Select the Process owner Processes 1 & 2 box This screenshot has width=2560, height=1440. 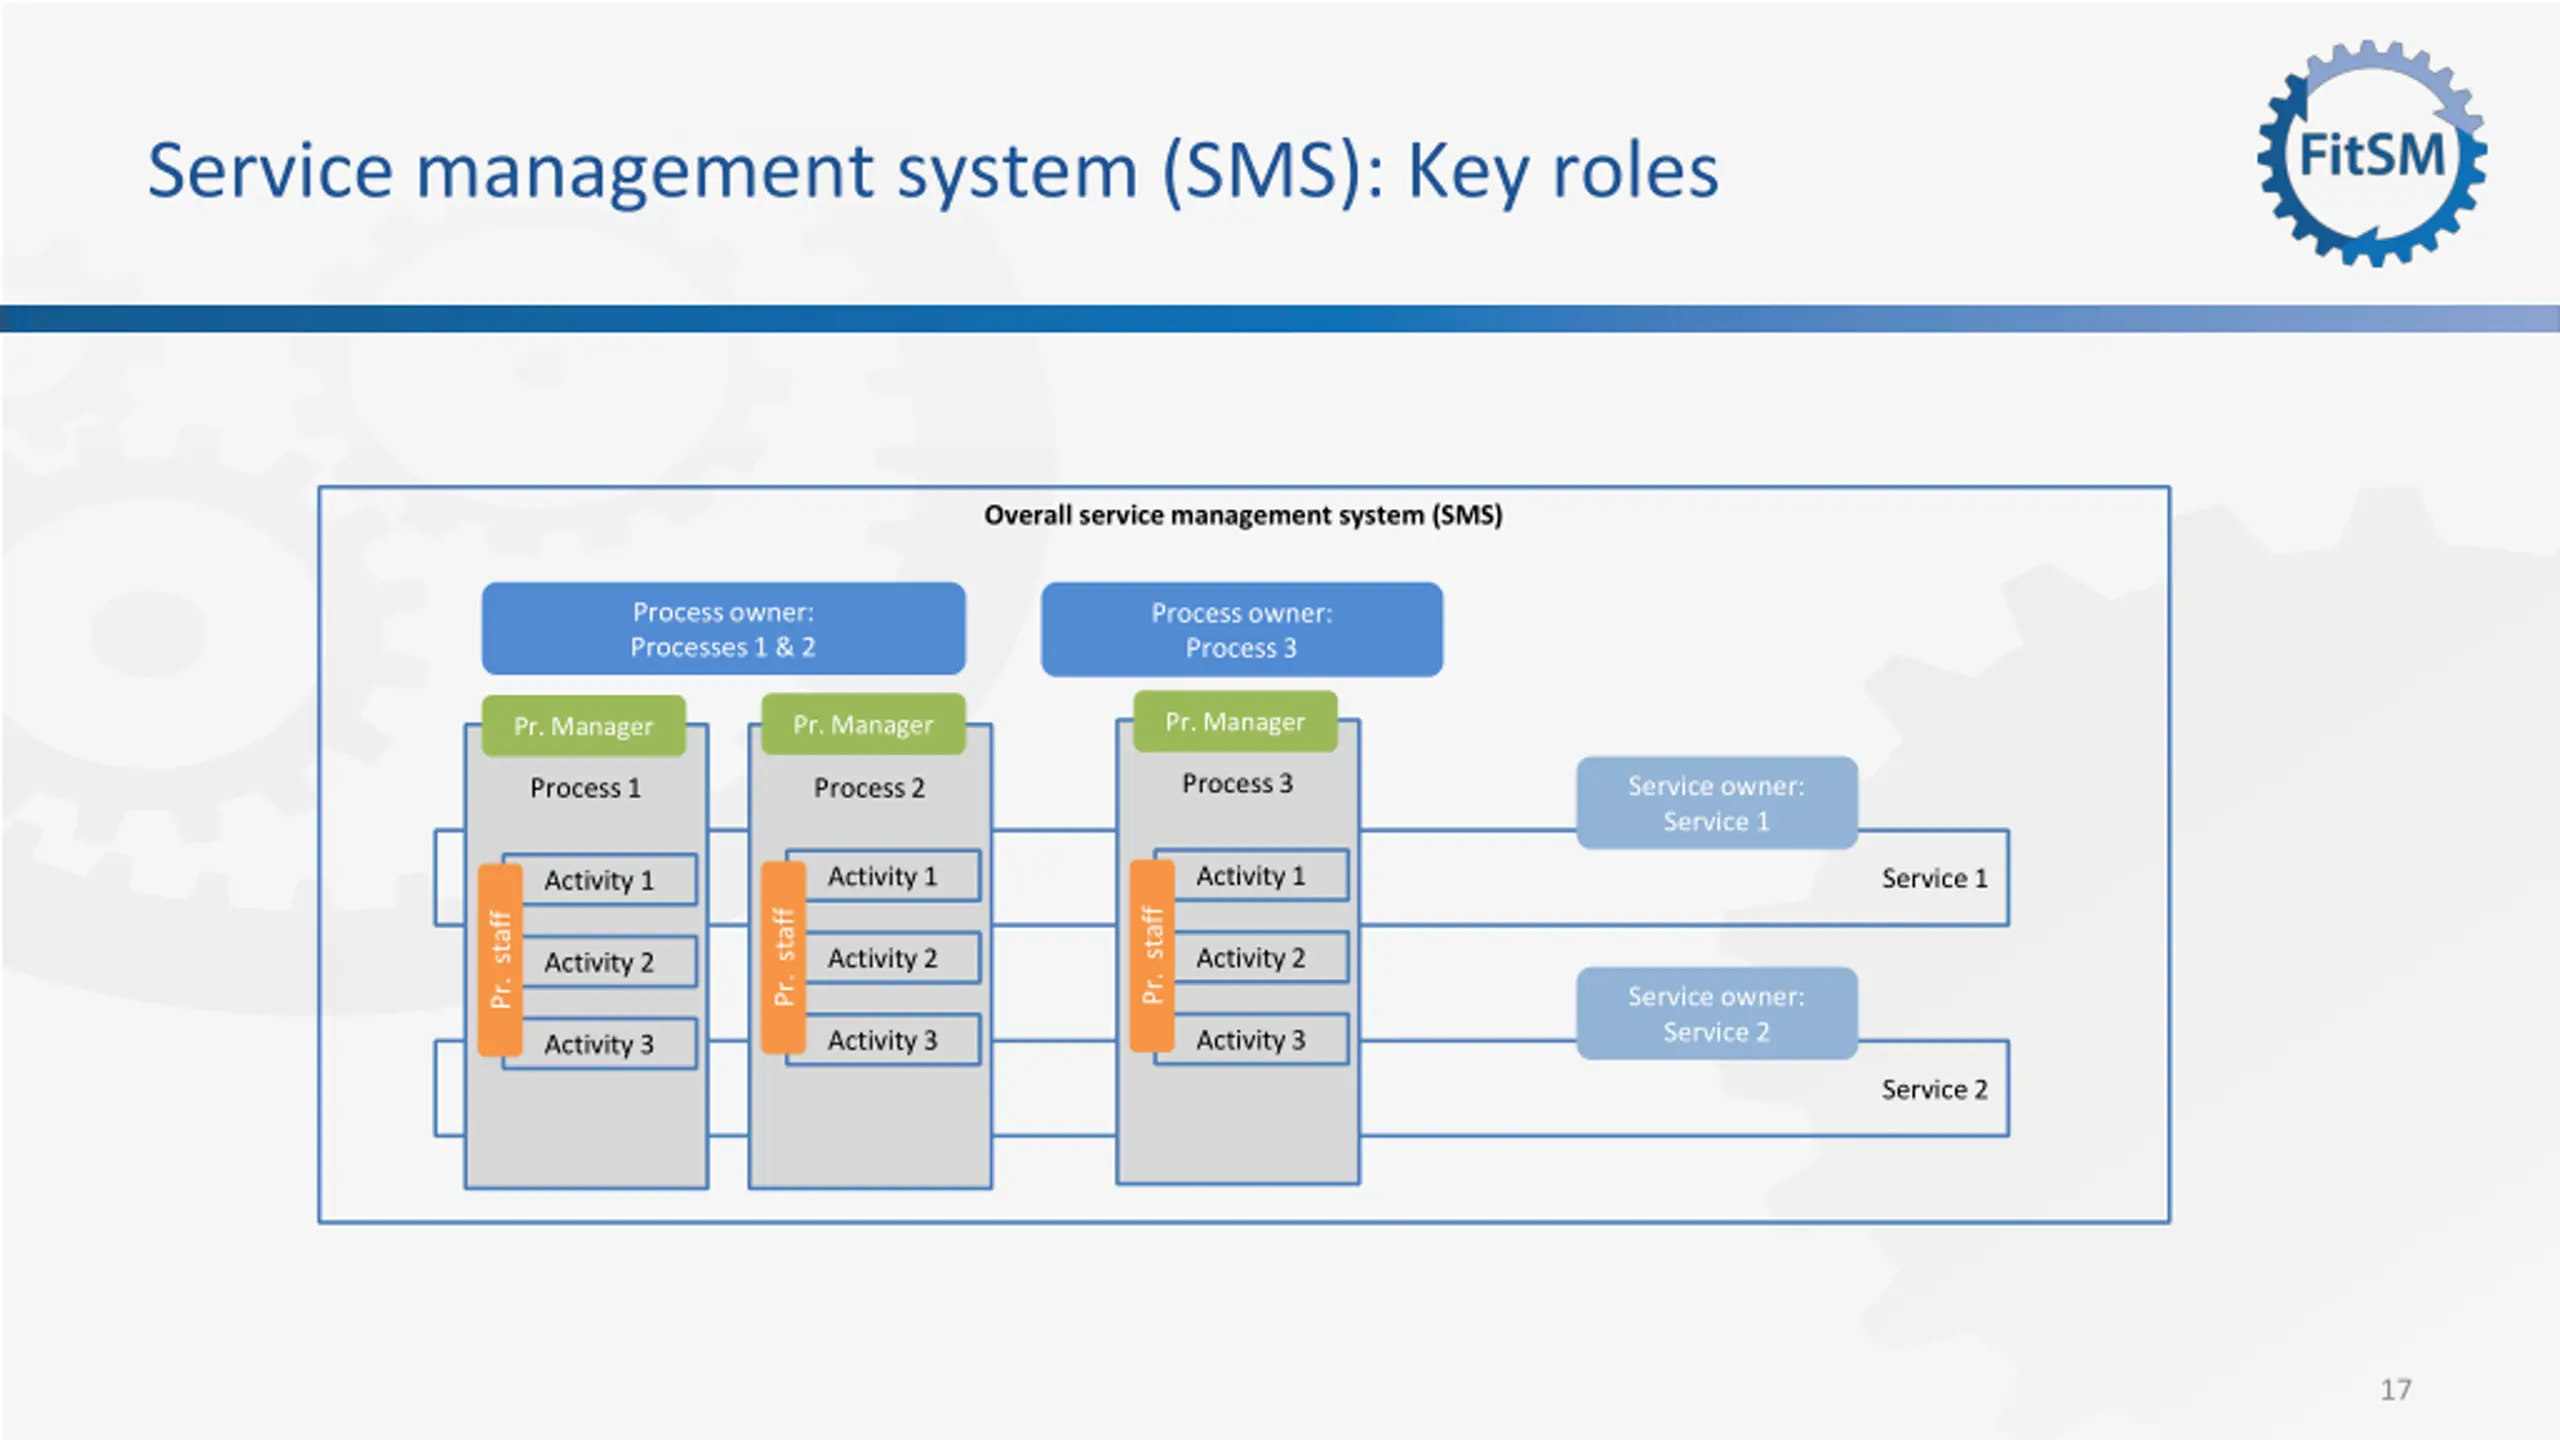coord(723,629)
